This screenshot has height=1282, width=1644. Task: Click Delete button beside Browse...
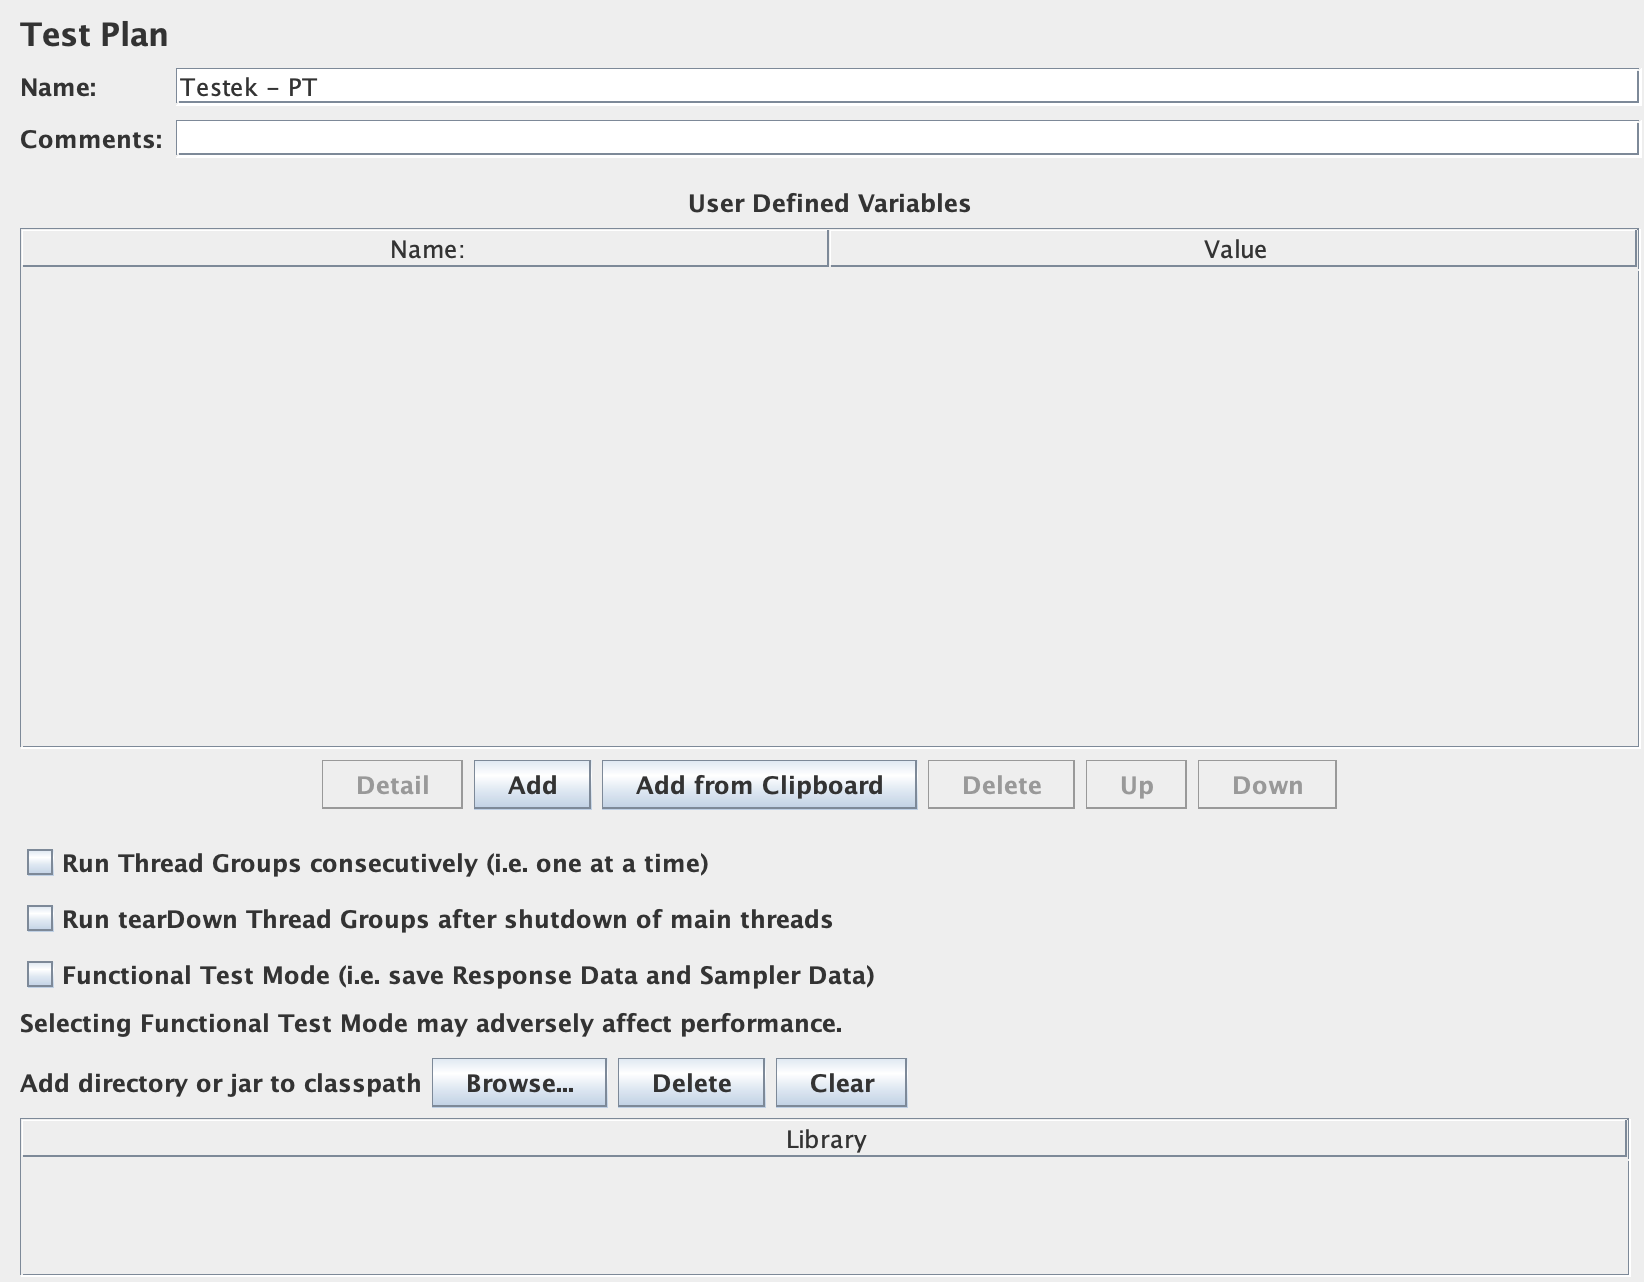tap(691, 1083)
